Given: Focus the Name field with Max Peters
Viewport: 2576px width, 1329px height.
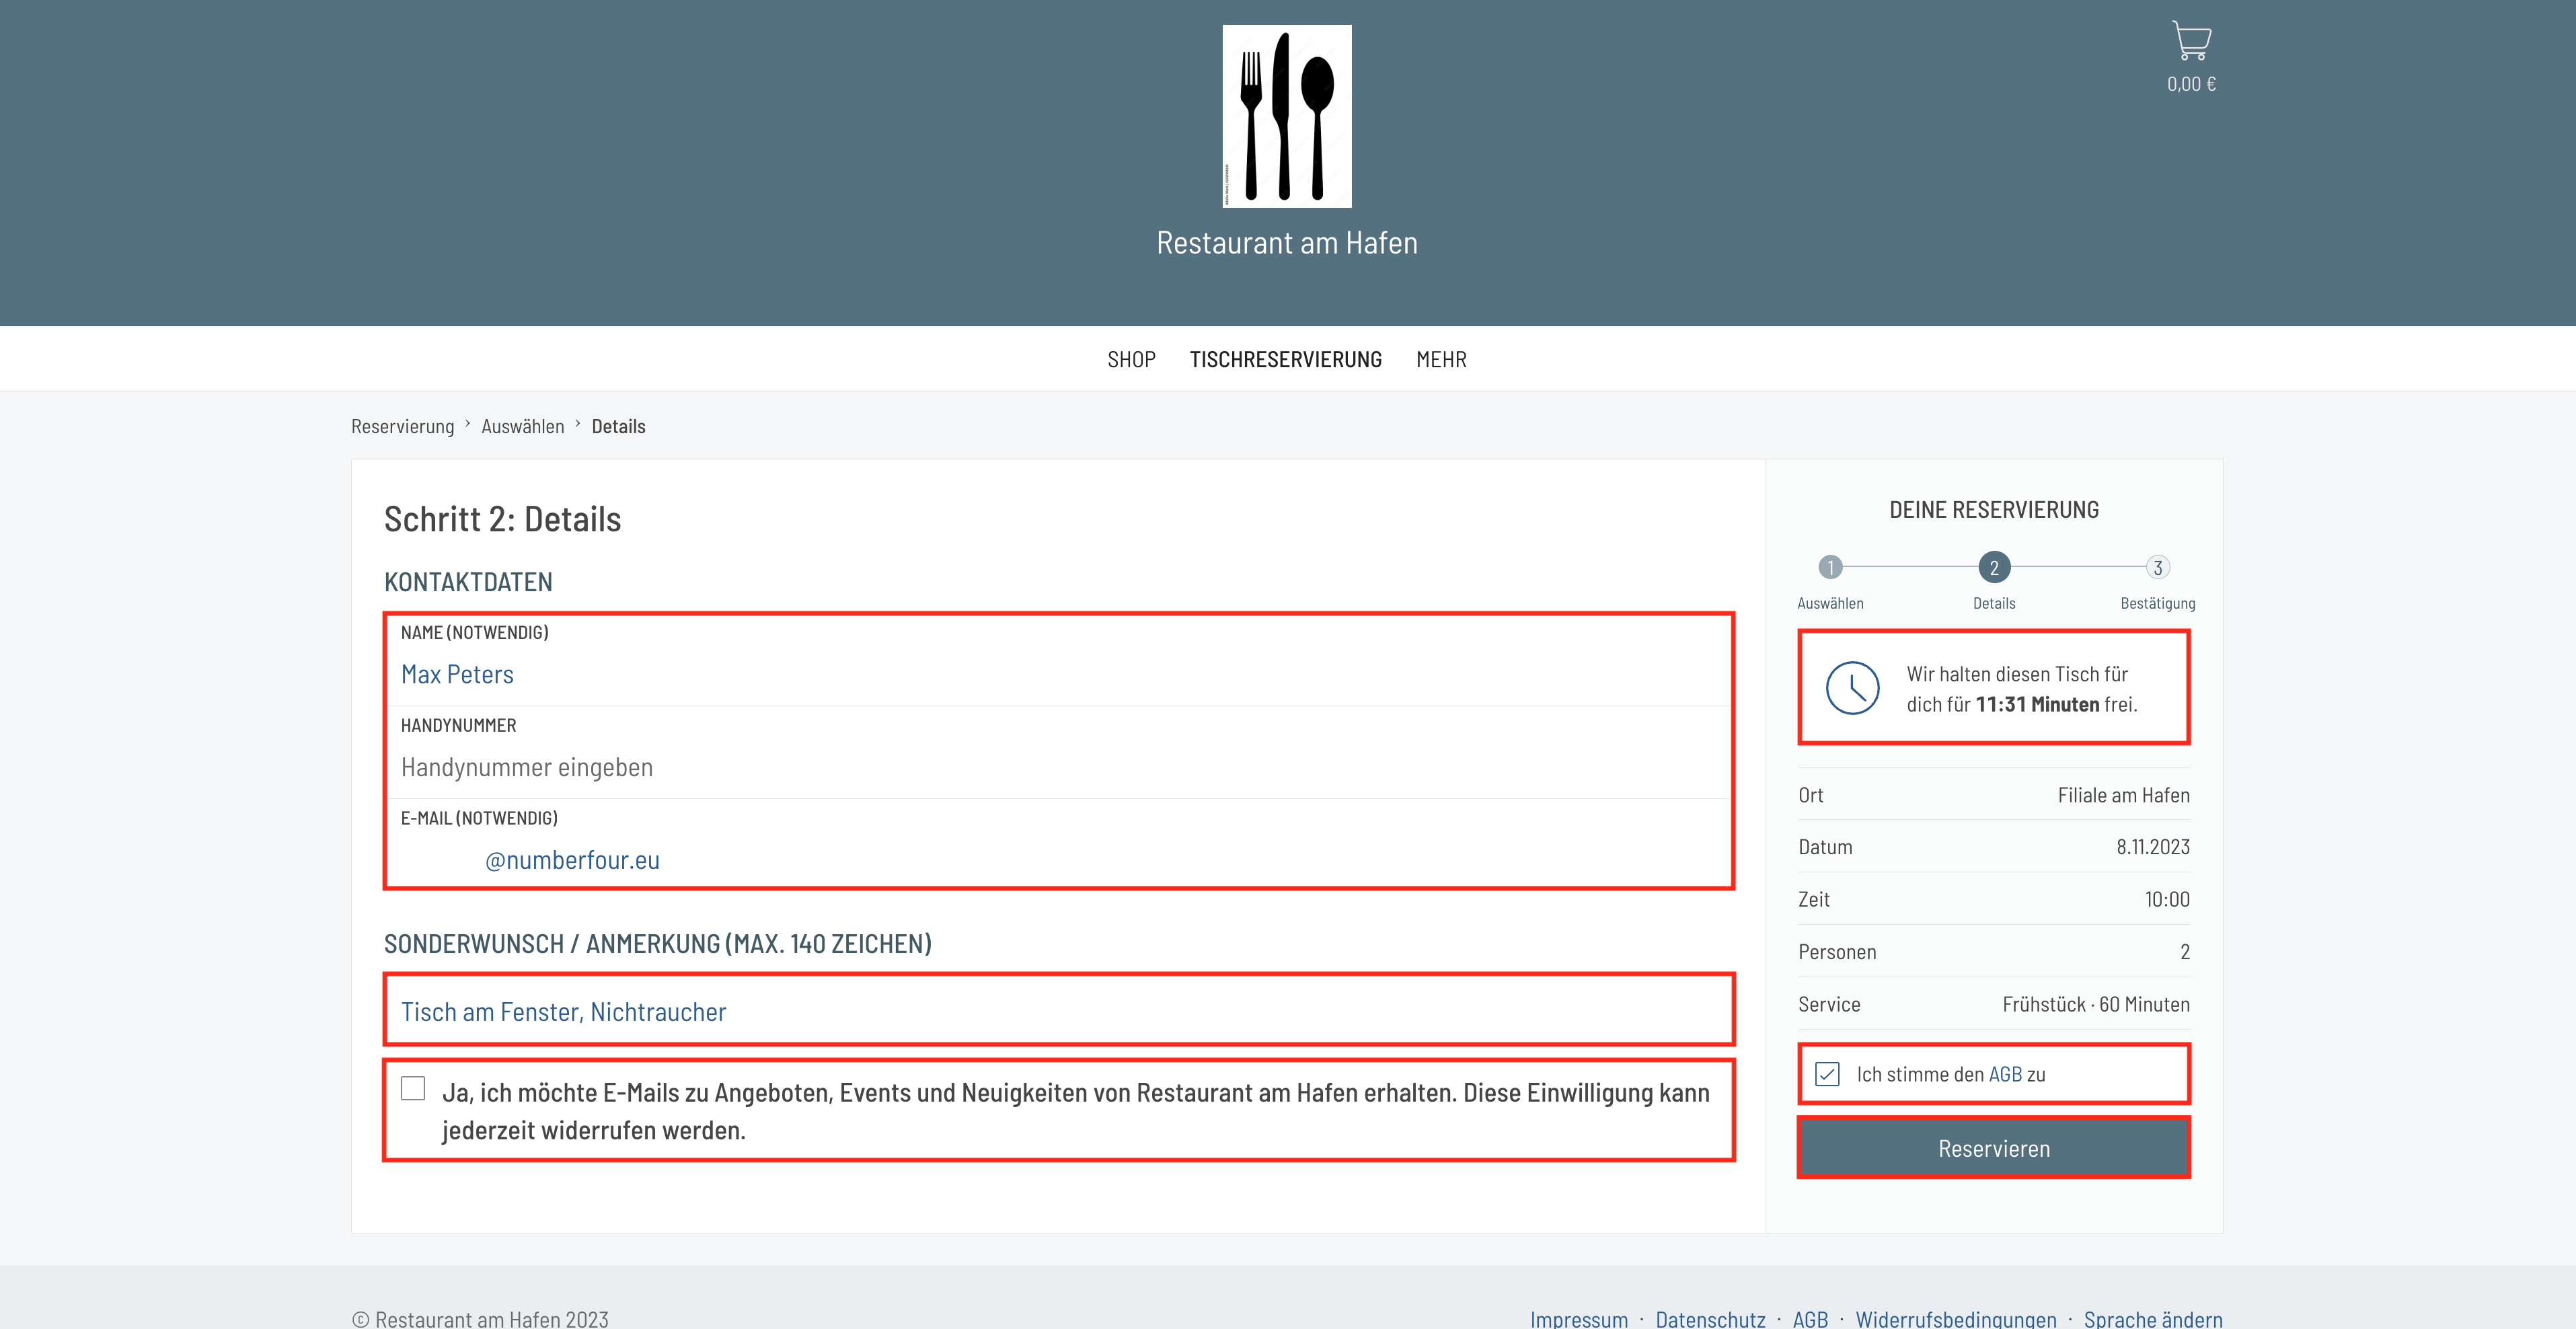Looking at the screenshot, I should [x=1059, y=661].
